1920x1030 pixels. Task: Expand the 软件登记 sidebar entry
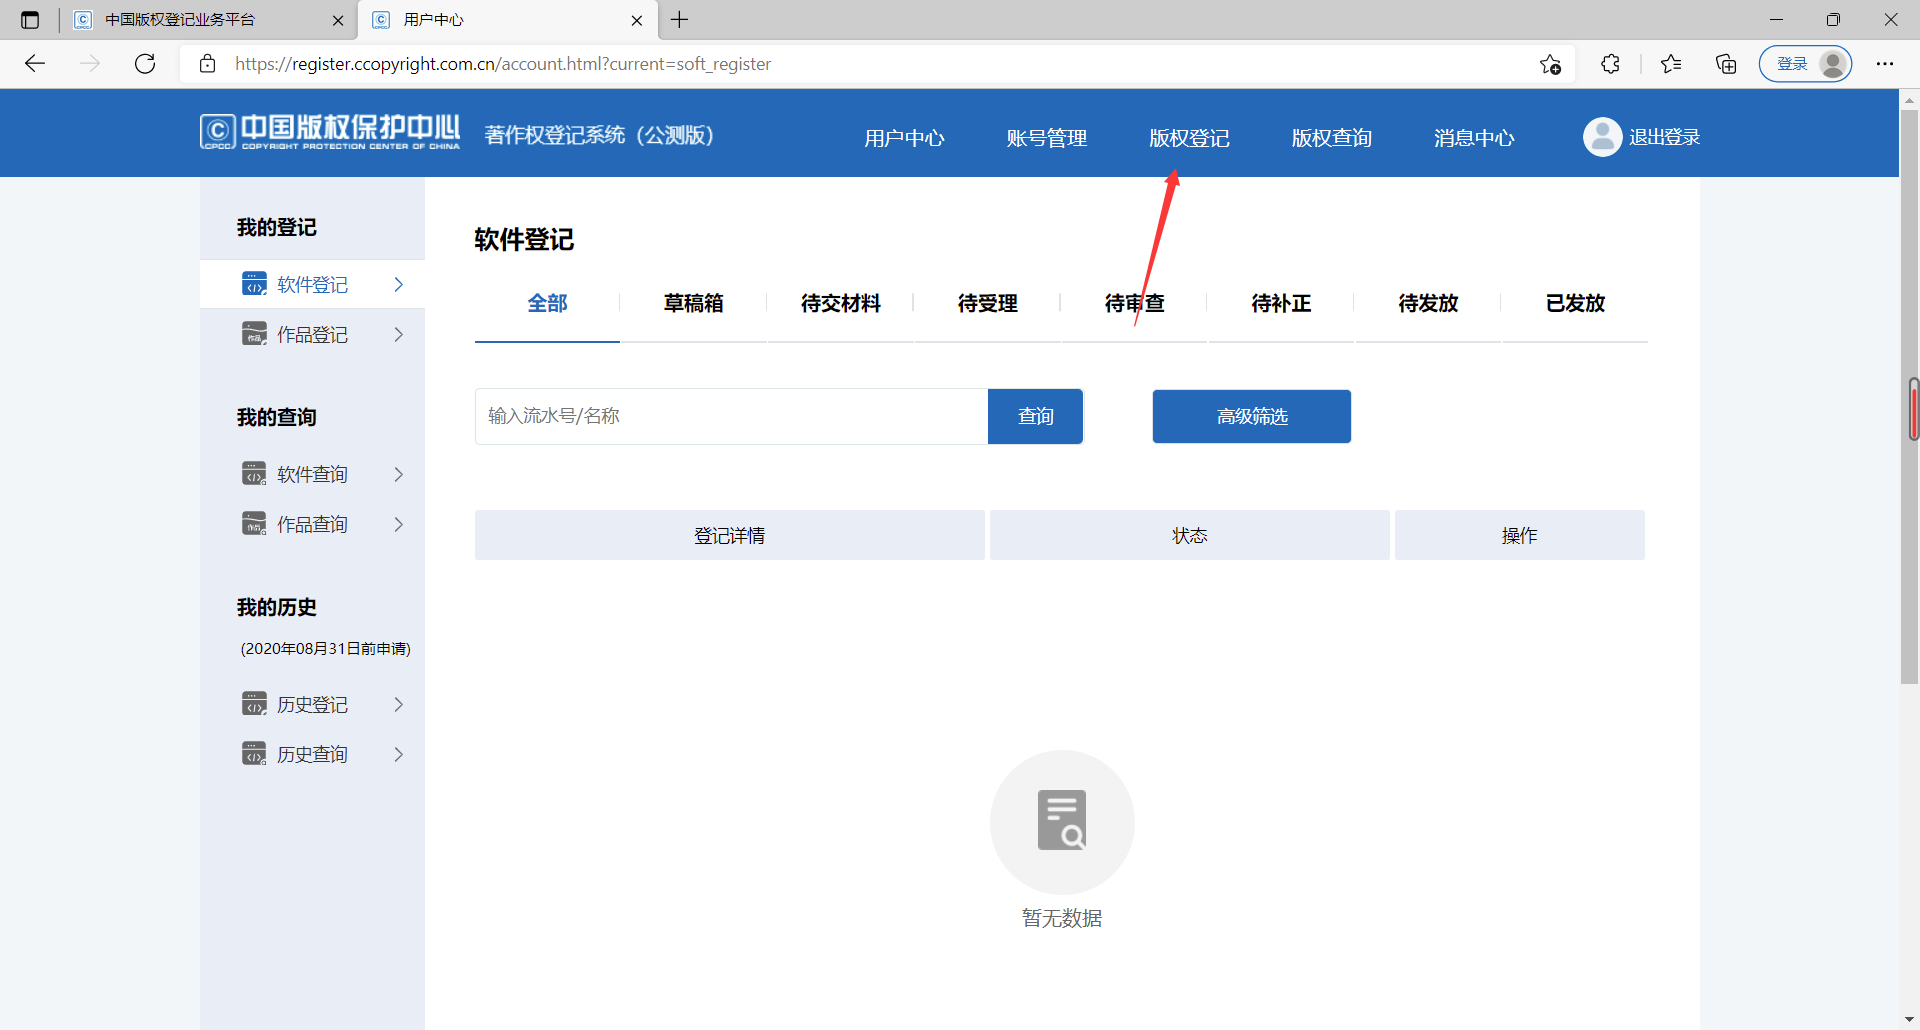point(399,284)
